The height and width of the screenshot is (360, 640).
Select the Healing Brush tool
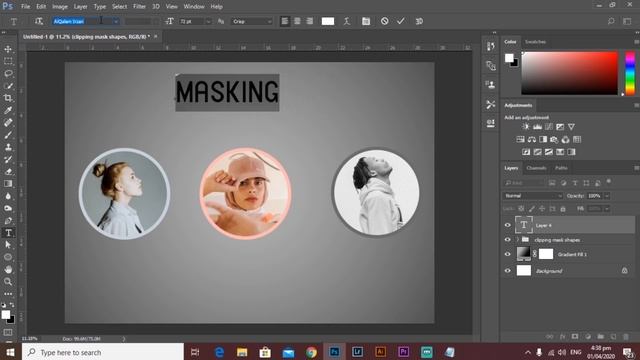coord(8,122)
